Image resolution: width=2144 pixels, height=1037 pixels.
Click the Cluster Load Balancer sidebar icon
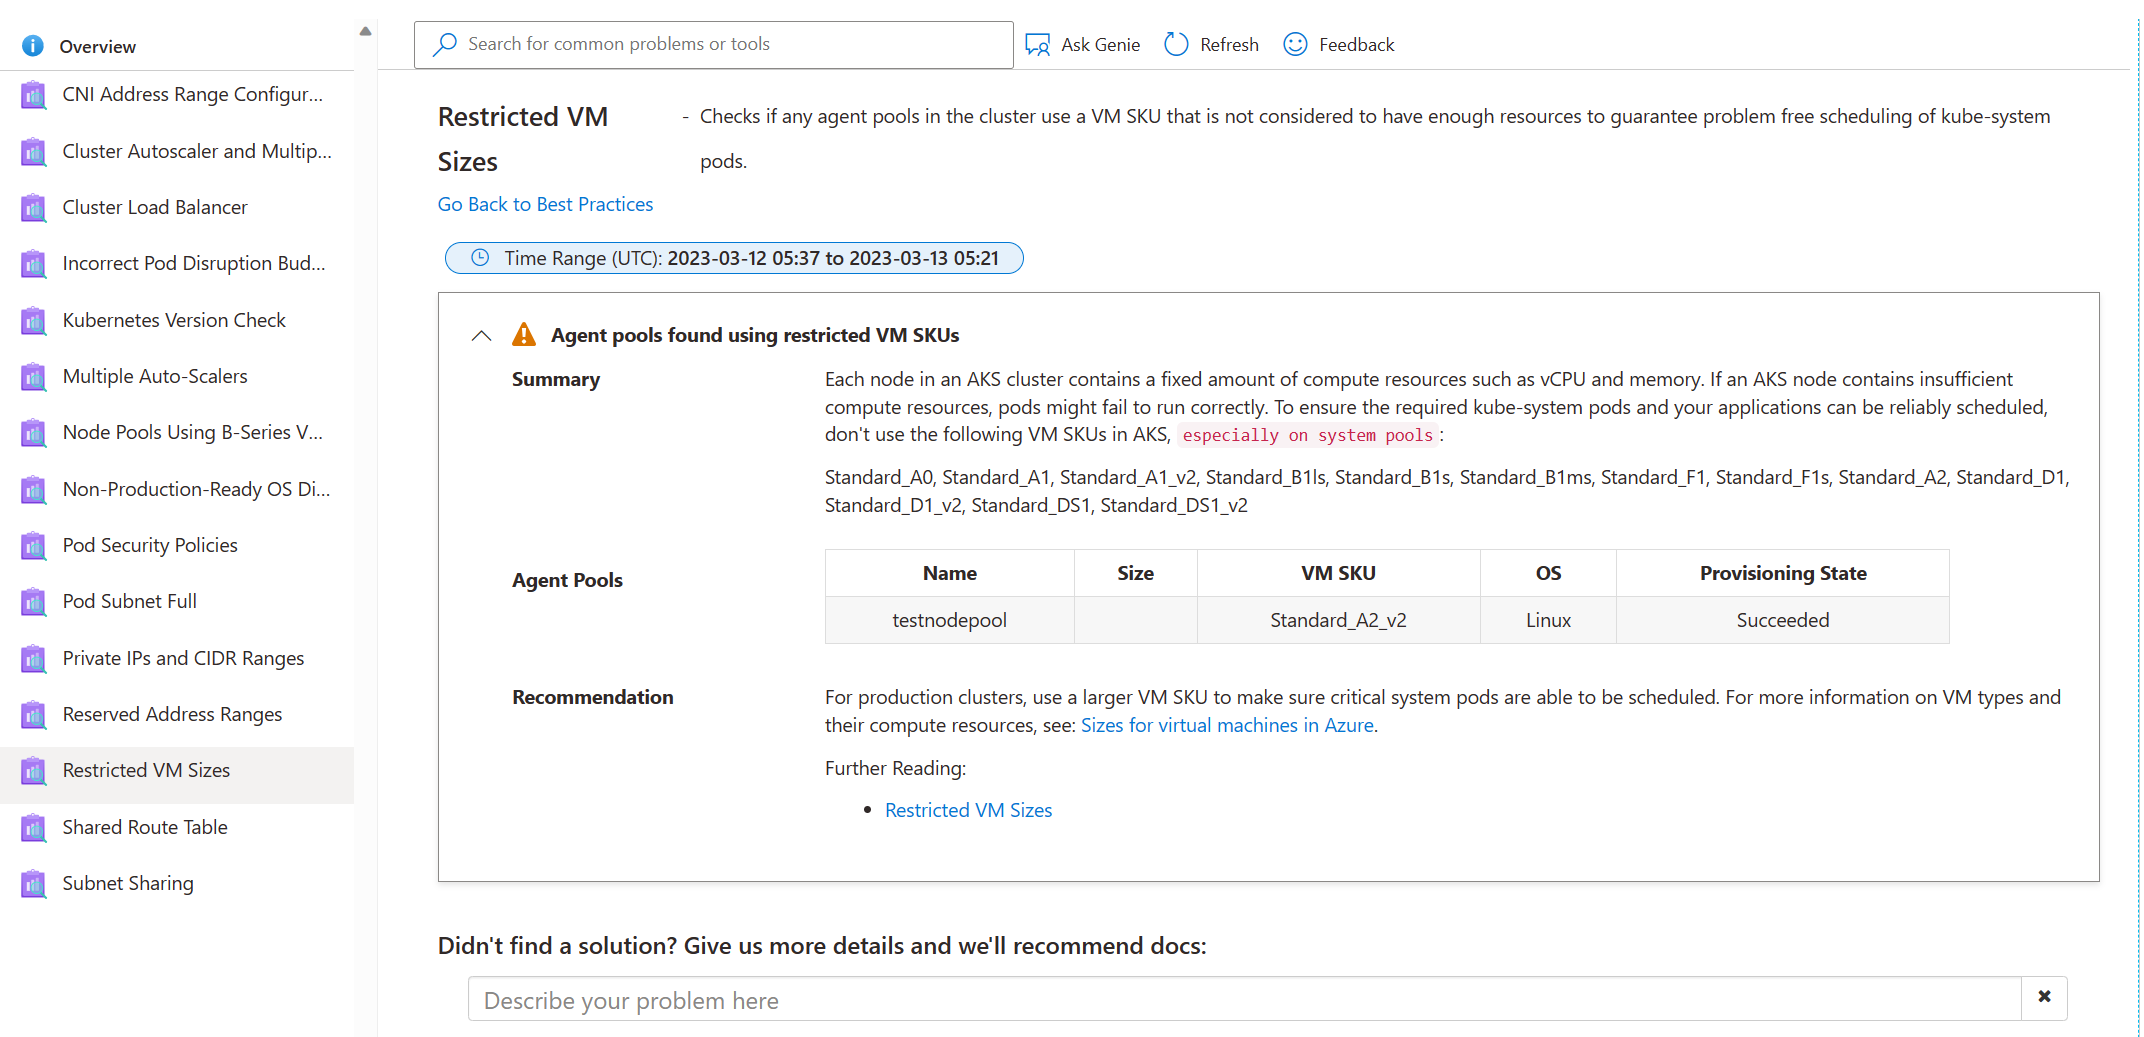(33, 208)
